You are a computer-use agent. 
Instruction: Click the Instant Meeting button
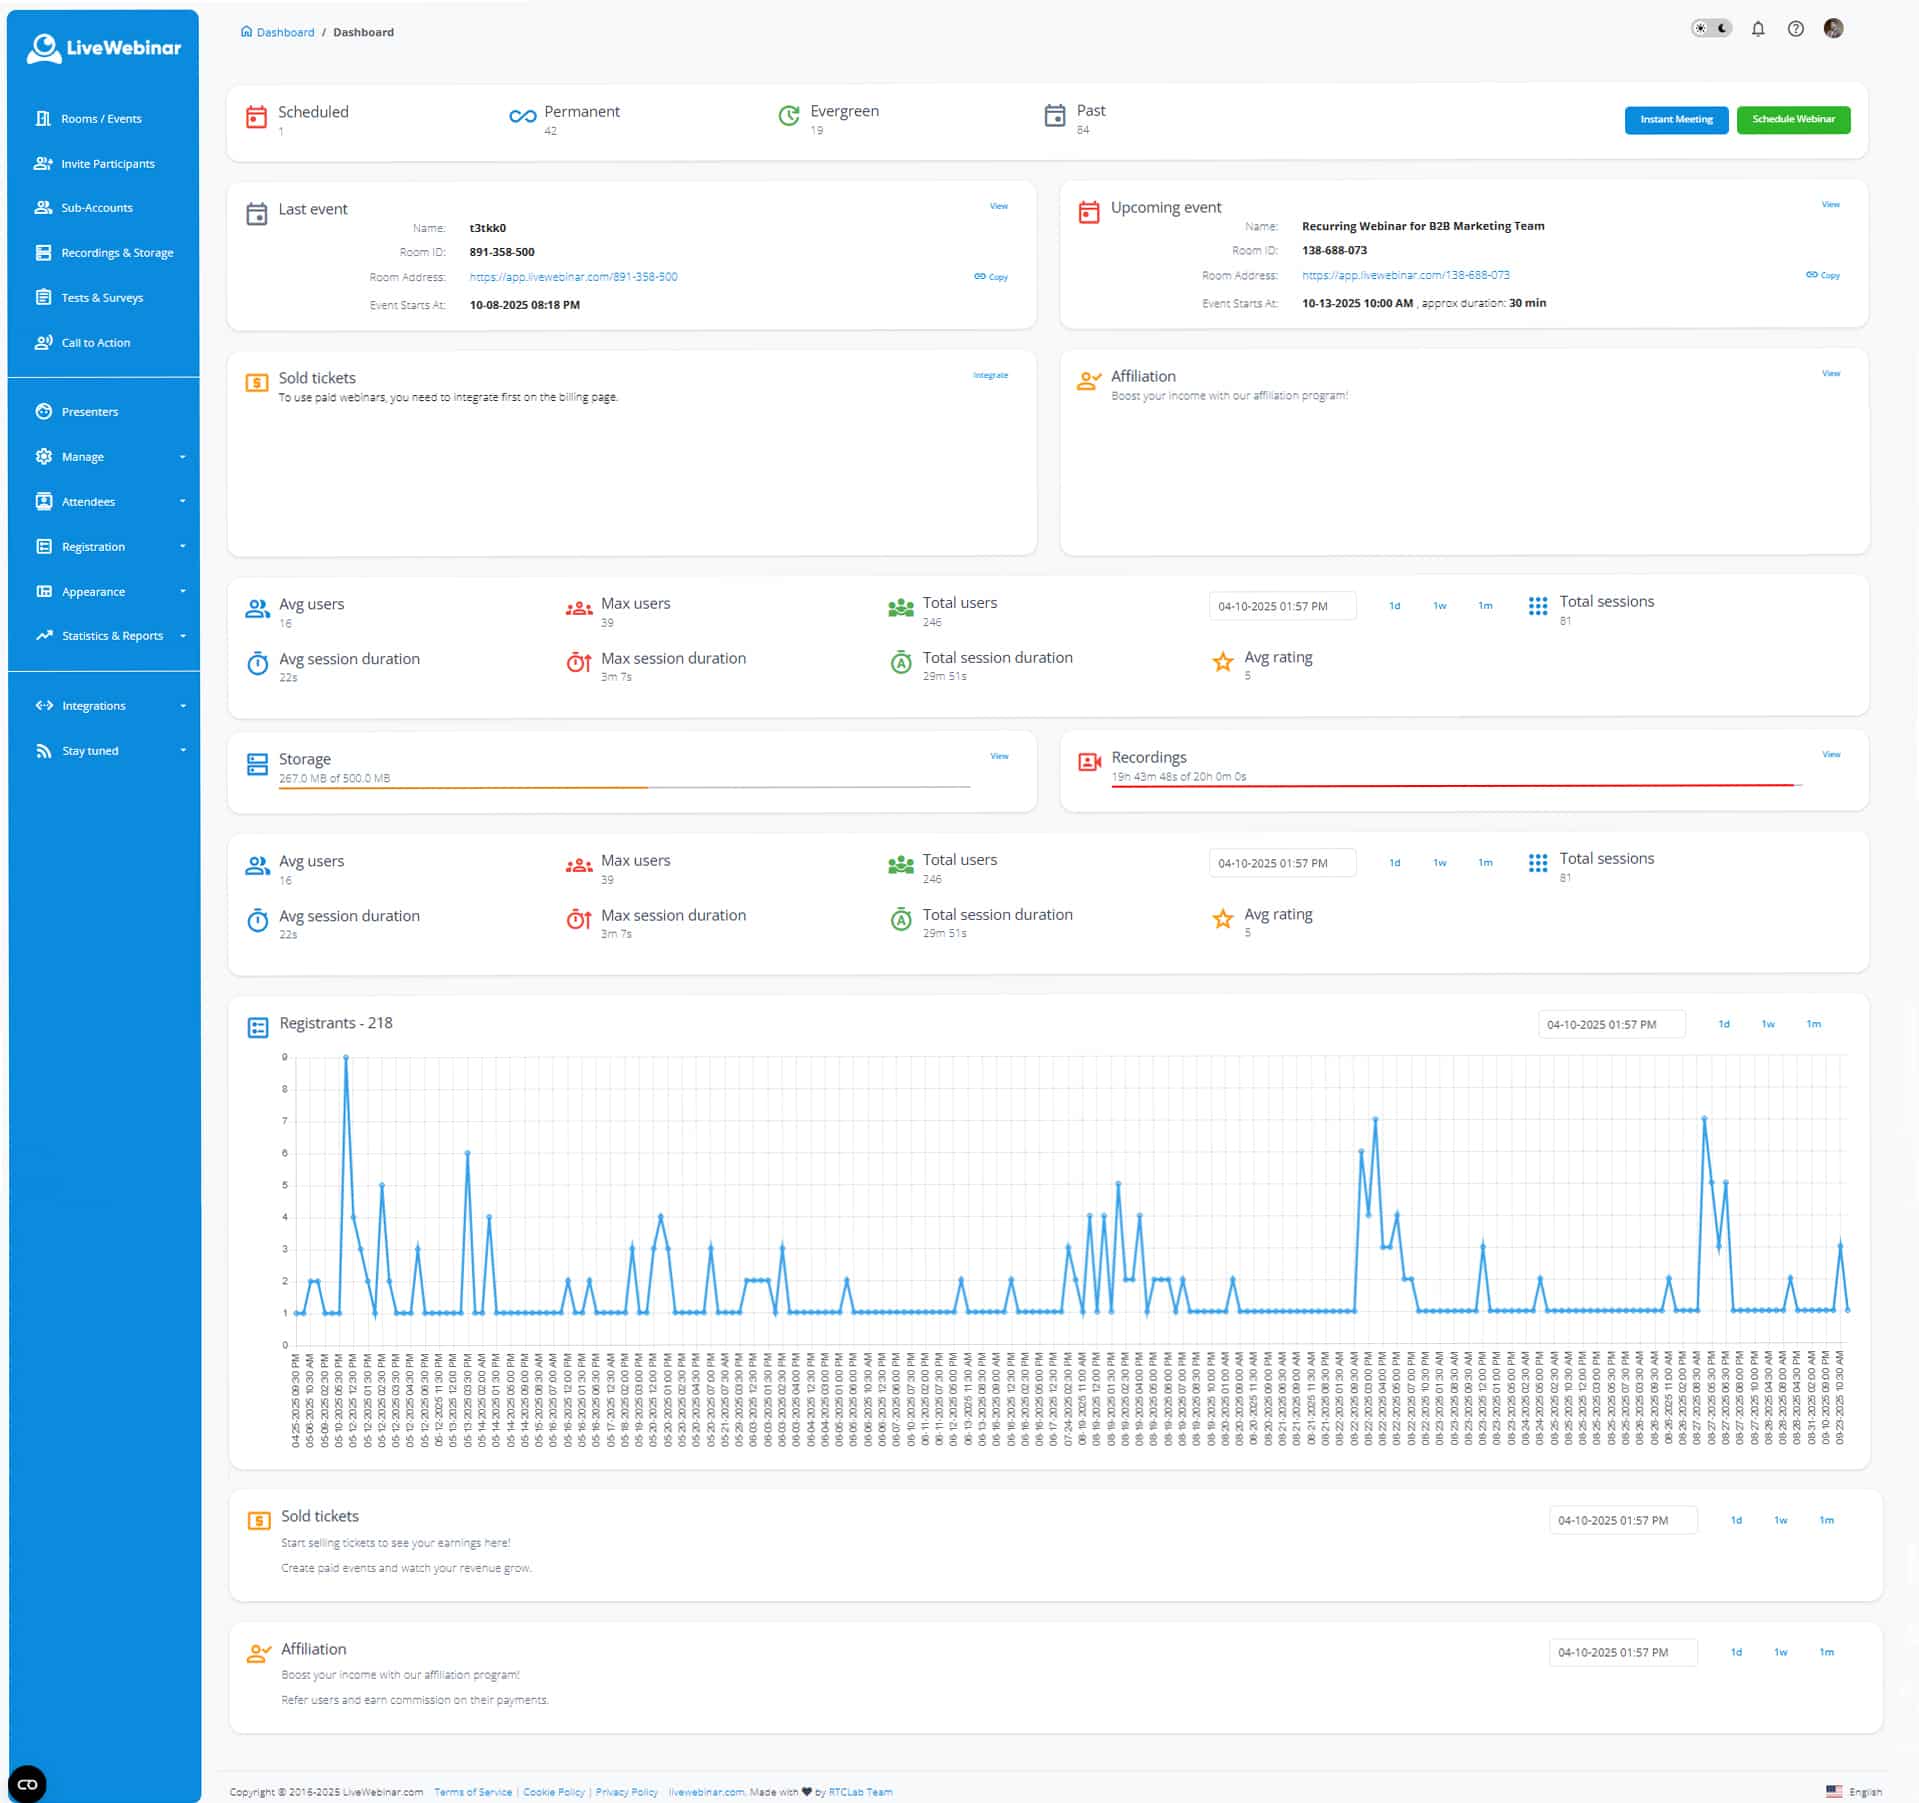coord(1675,119)
